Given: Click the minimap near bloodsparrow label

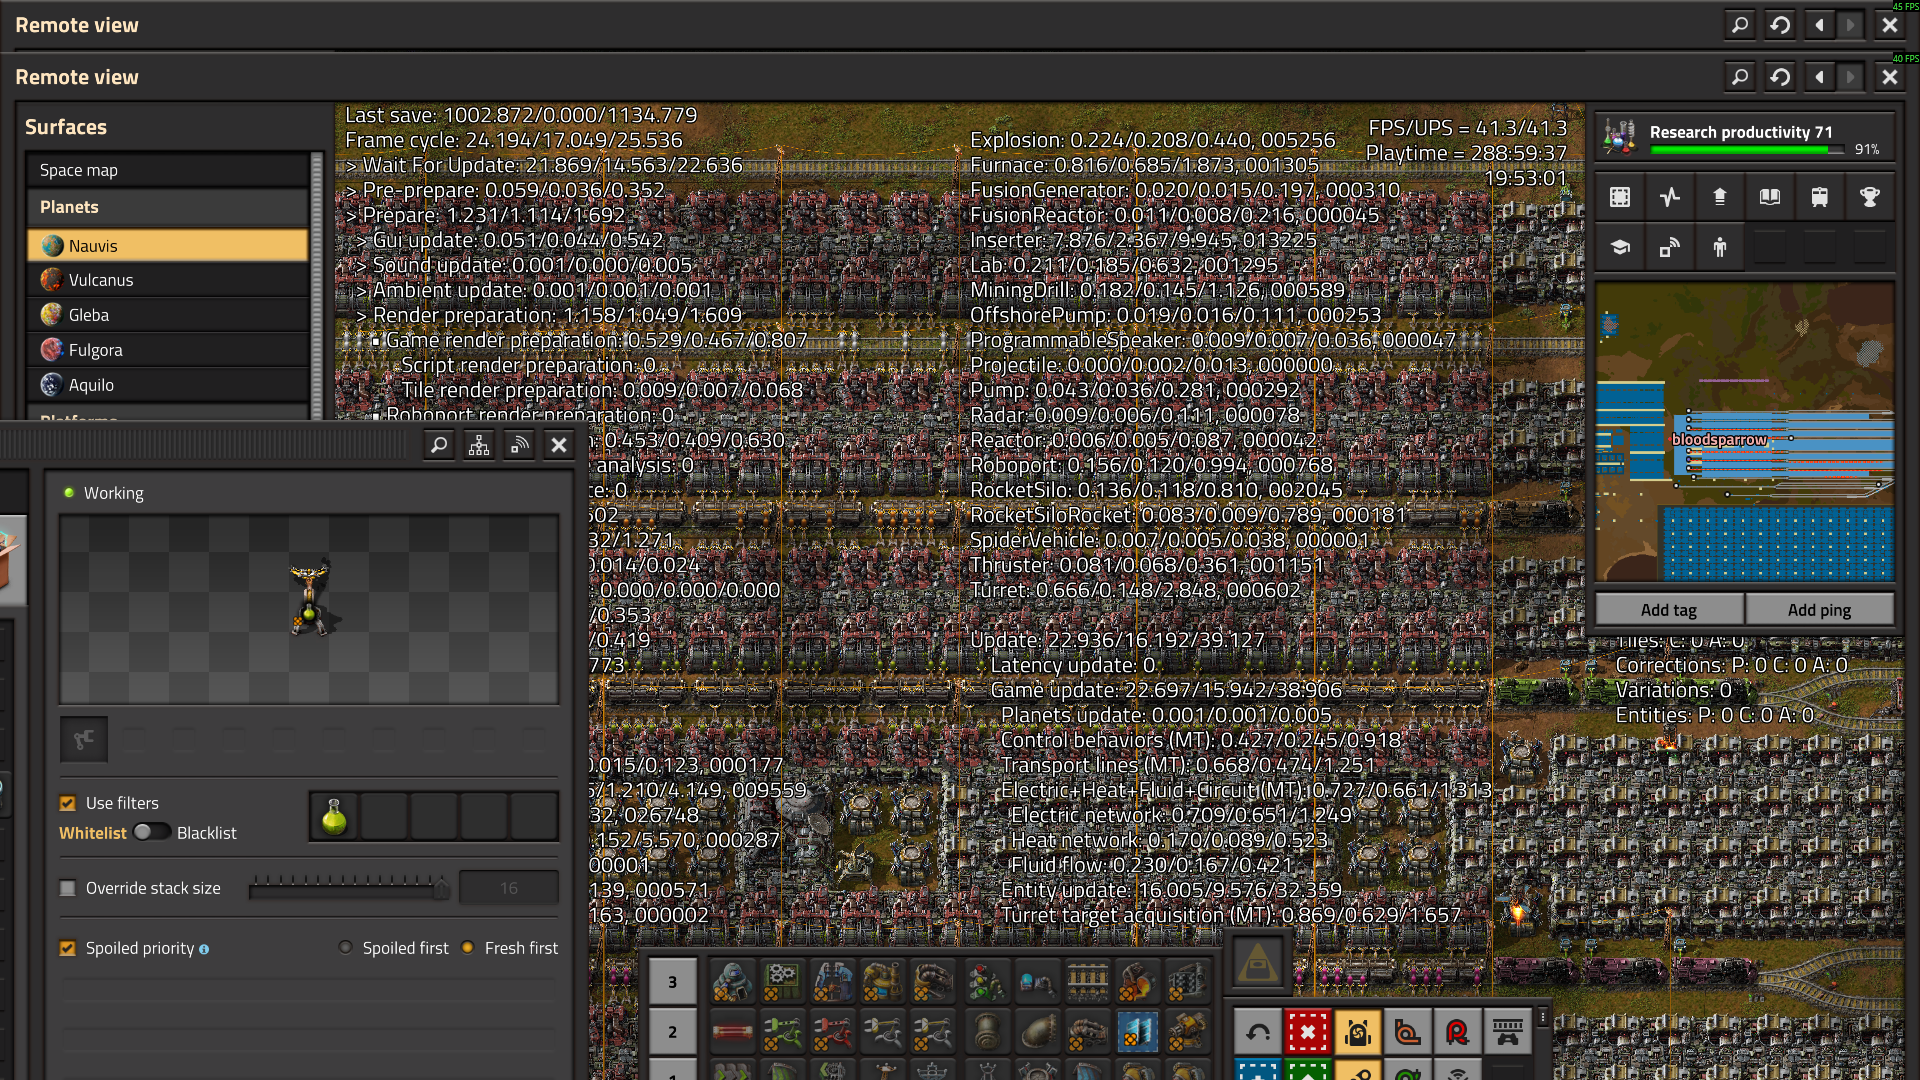Looking at the screenshot, I should point(1744,432).
